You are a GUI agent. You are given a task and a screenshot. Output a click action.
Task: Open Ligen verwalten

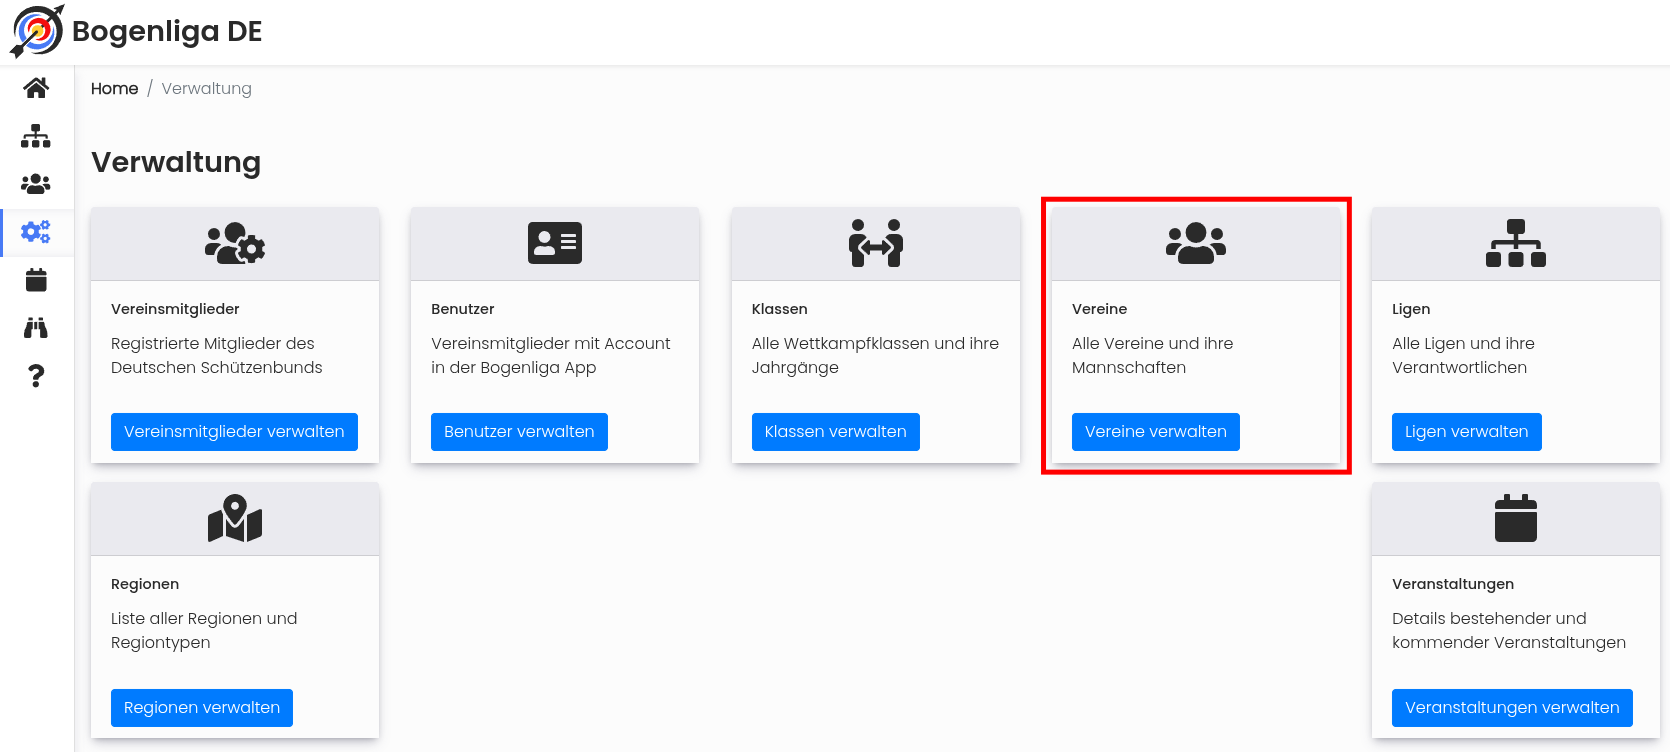[1467, 432]
